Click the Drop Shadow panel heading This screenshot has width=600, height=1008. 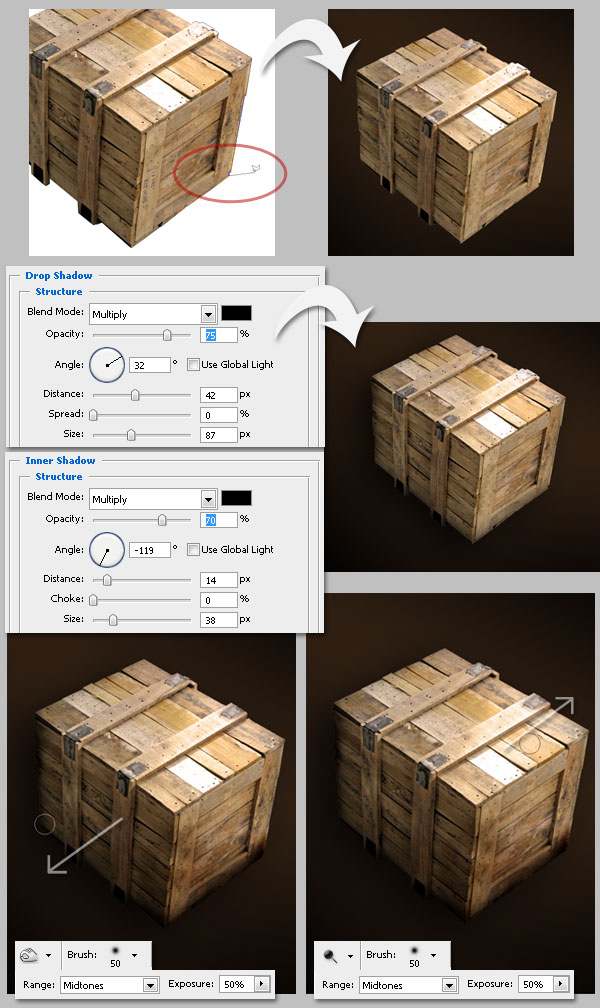coord(59,275)
